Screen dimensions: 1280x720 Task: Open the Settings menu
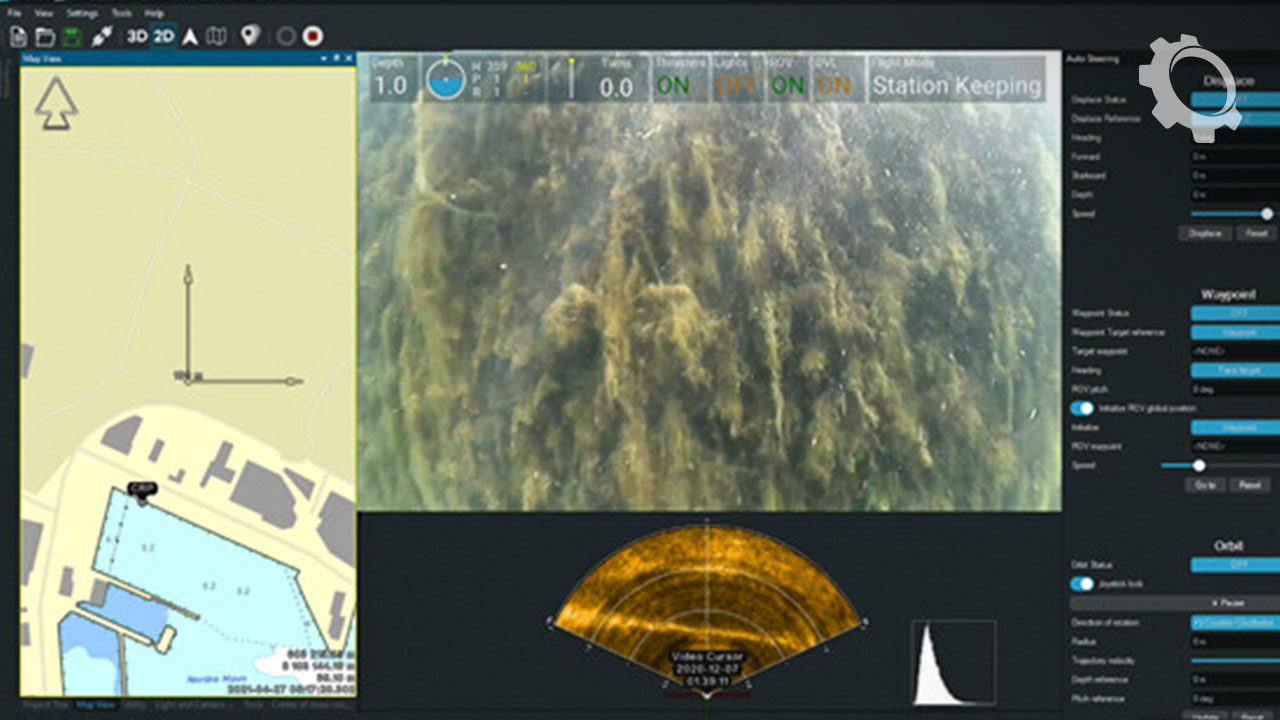pyautogui.click(x=82, y=14)
